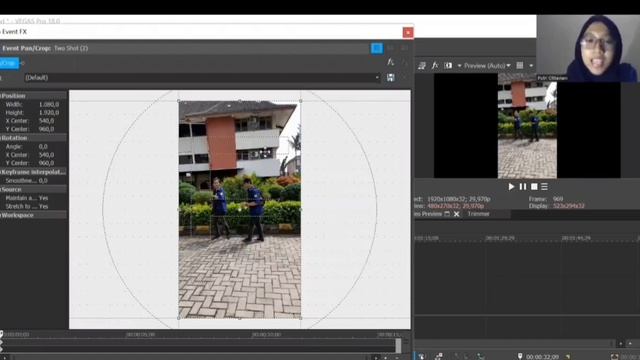Open the split screen dropdown arrow
Screen dimensions: 640x360
pyautogui.click(x=459, y=66)
